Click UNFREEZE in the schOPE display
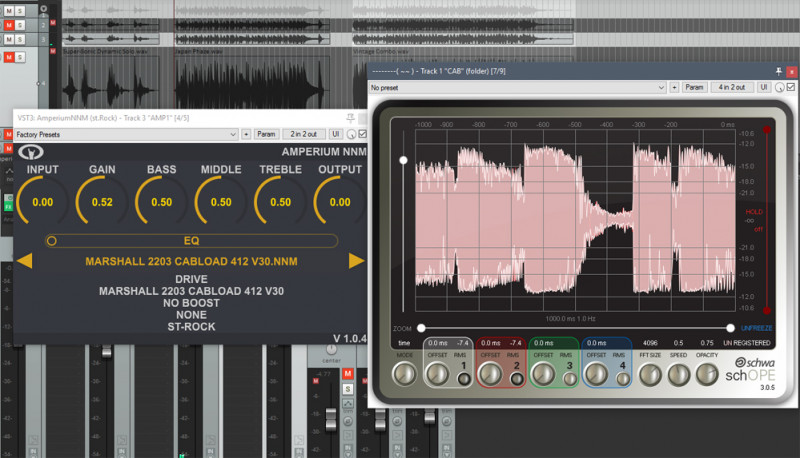 point(757,327)
